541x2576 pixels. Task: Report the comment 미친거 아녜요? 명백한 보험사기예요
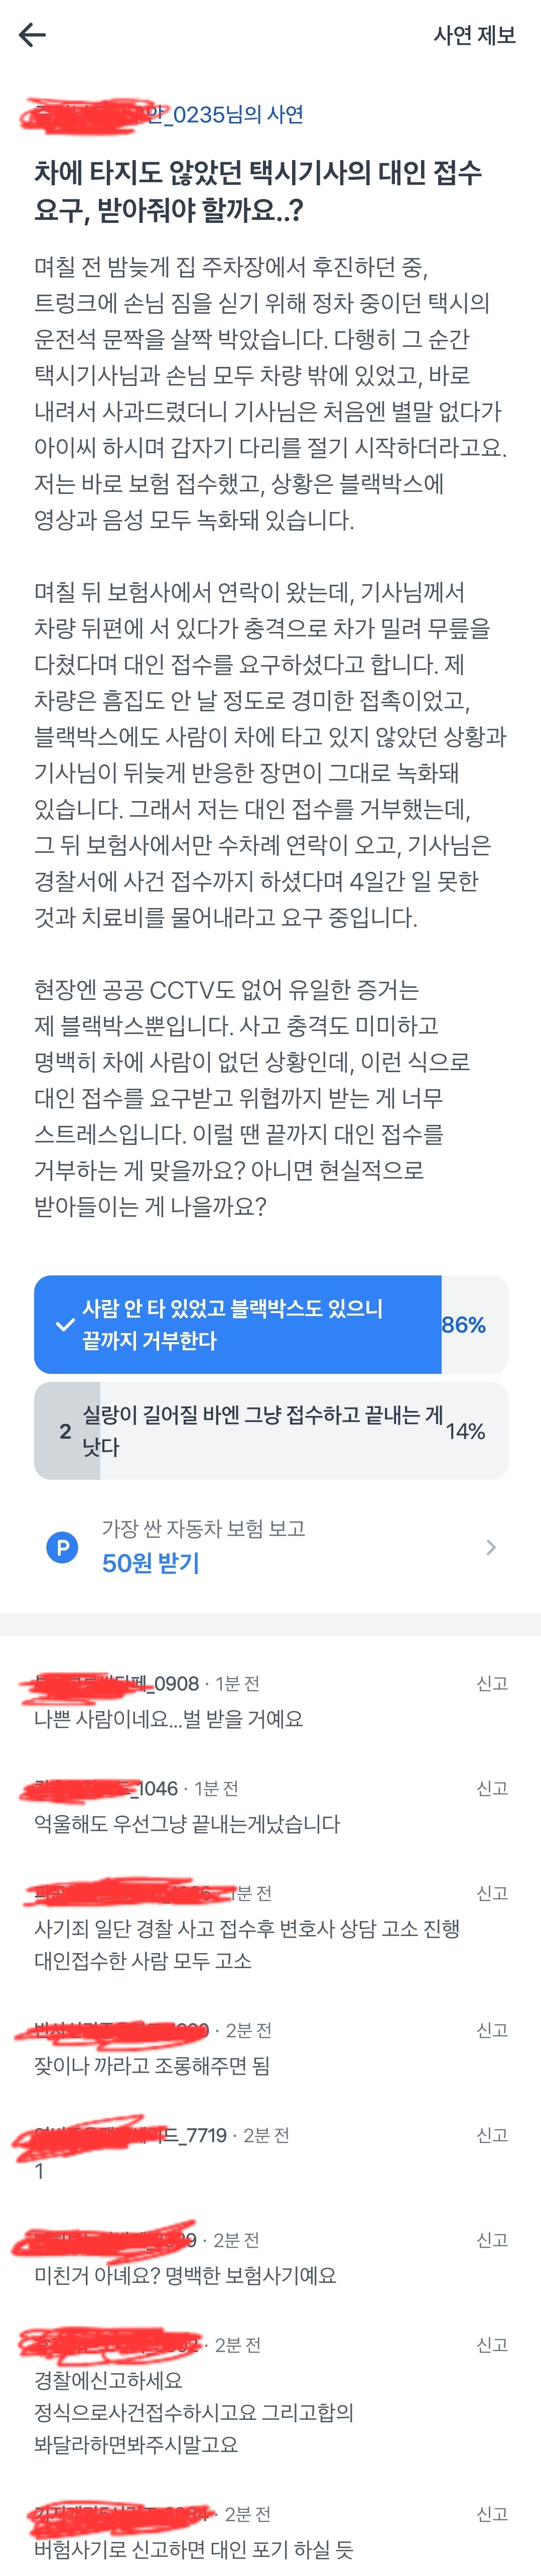pyautogui.click(x=492, y=2240)
